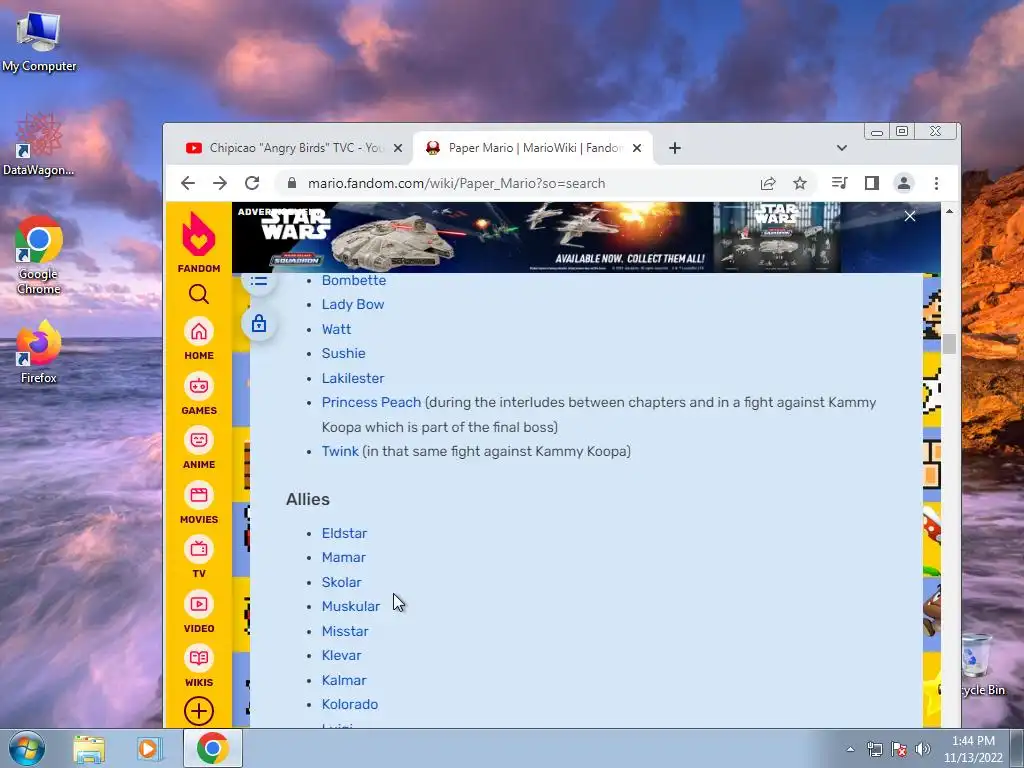
Task: Open the Eldstar link
Action: tap(344, 533)
